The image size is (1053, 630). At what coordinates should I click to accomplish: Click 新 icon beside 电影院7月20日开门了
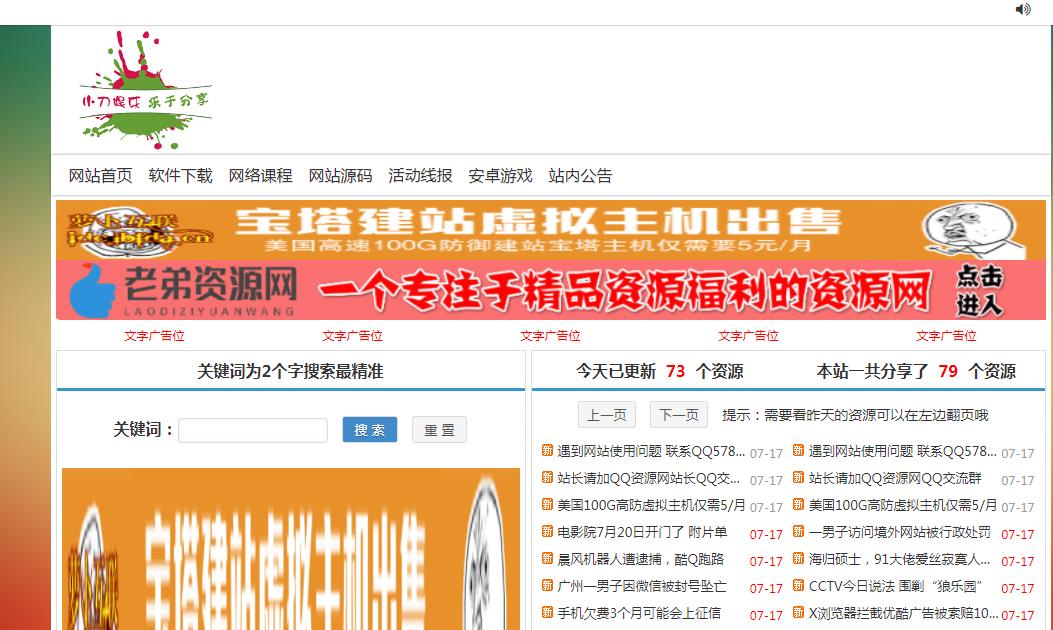pos(547,532)
